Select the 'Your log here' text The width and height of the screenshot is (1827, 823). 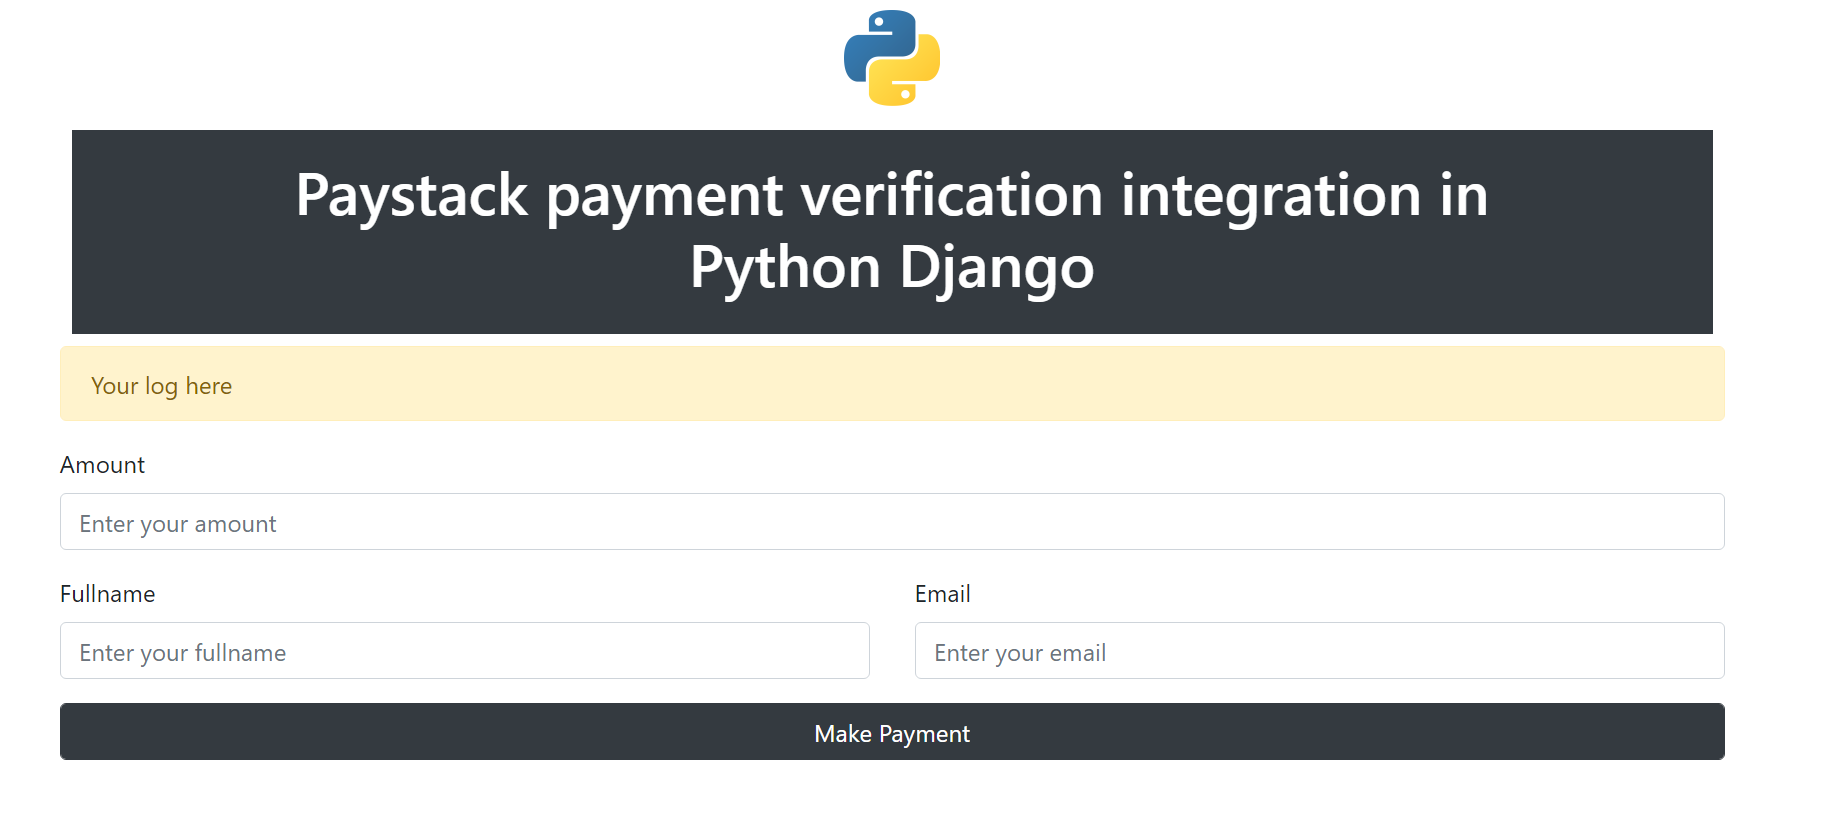pos(161,386)
